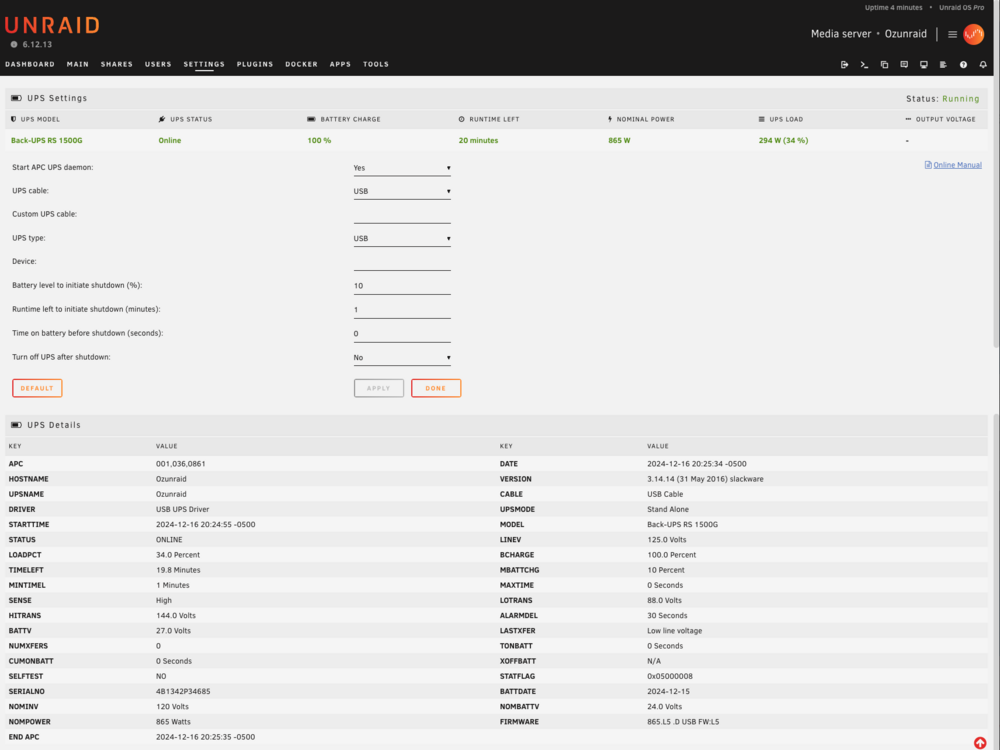Open the web terminal icon

click(864, 64)
